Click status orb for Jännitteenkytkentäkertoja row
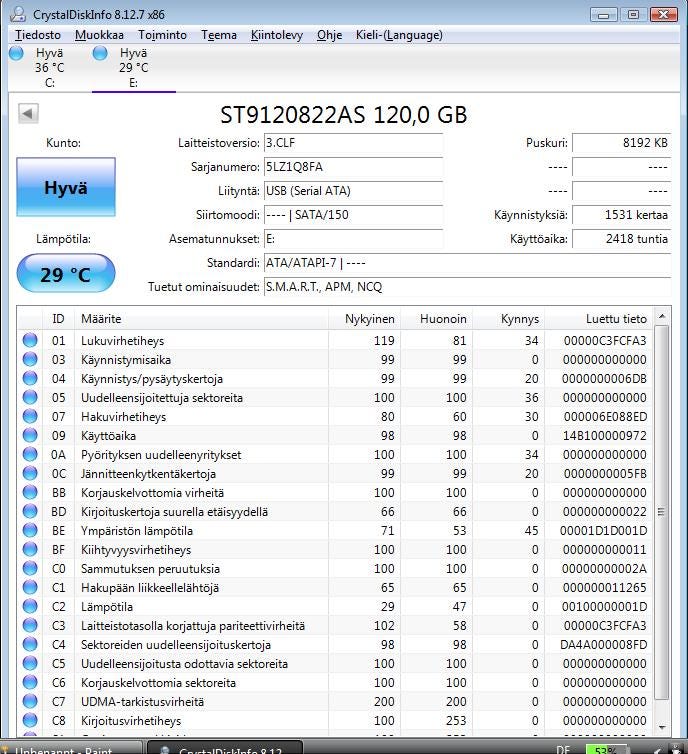The height and width of the screenshot is (754, 688). (x=30, y=473)
